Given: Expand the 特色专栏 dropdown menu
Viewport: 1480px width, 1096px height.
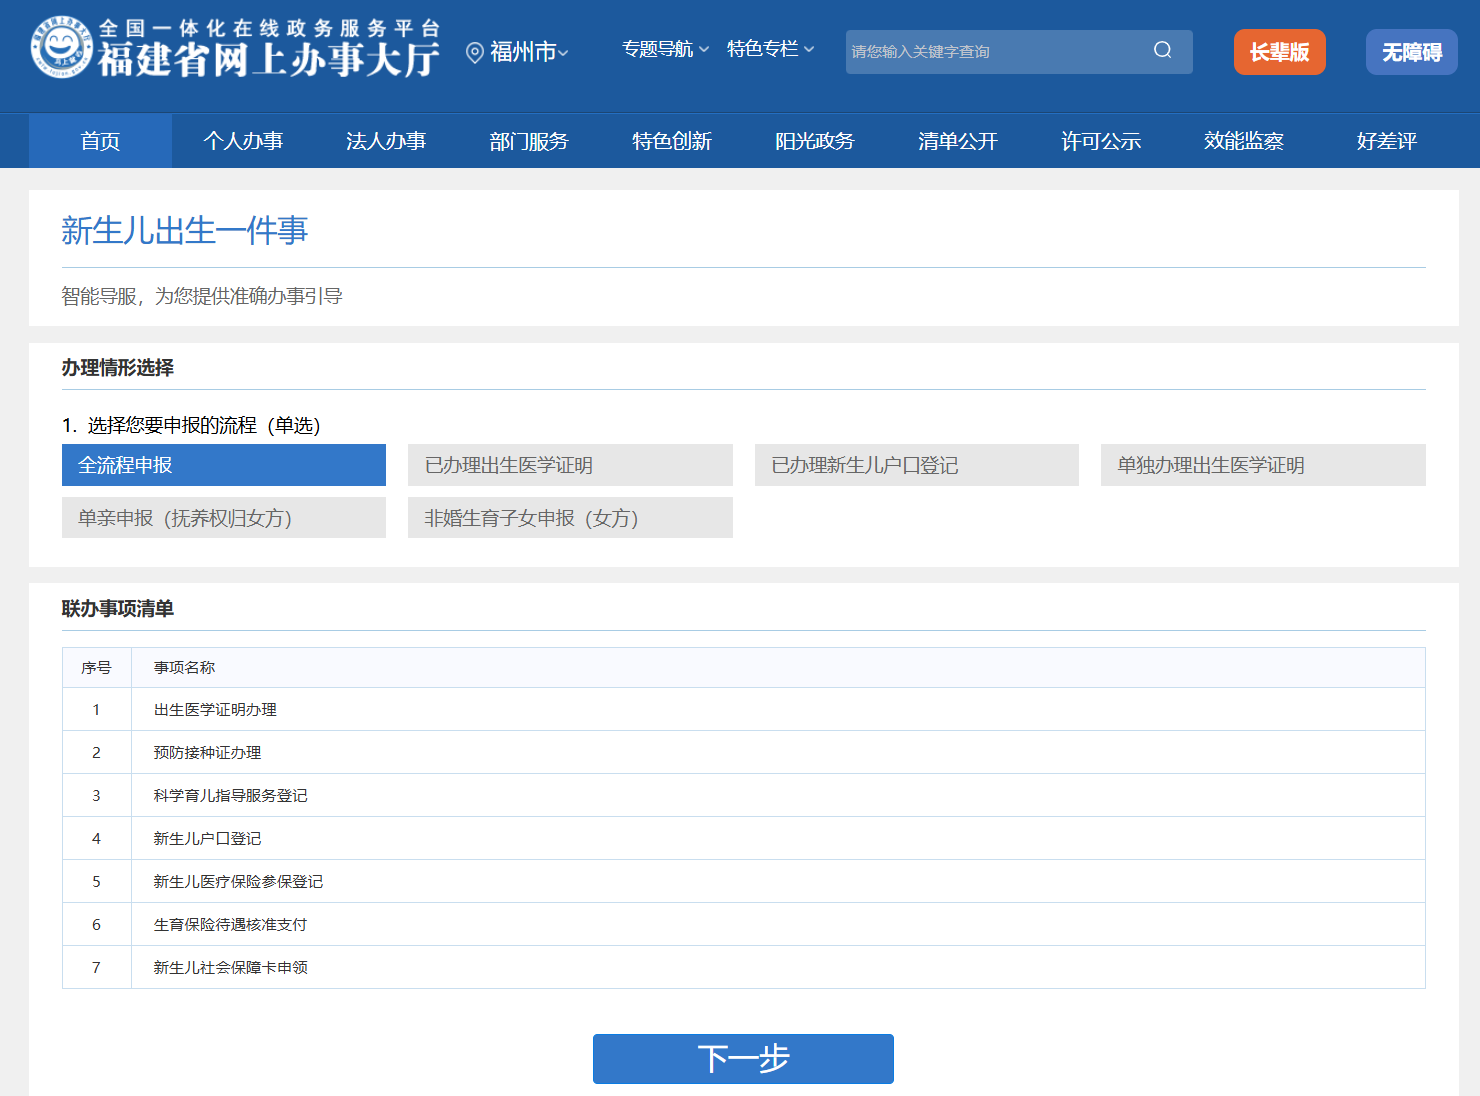Looking at the screenshot, I should click(770, 49).
